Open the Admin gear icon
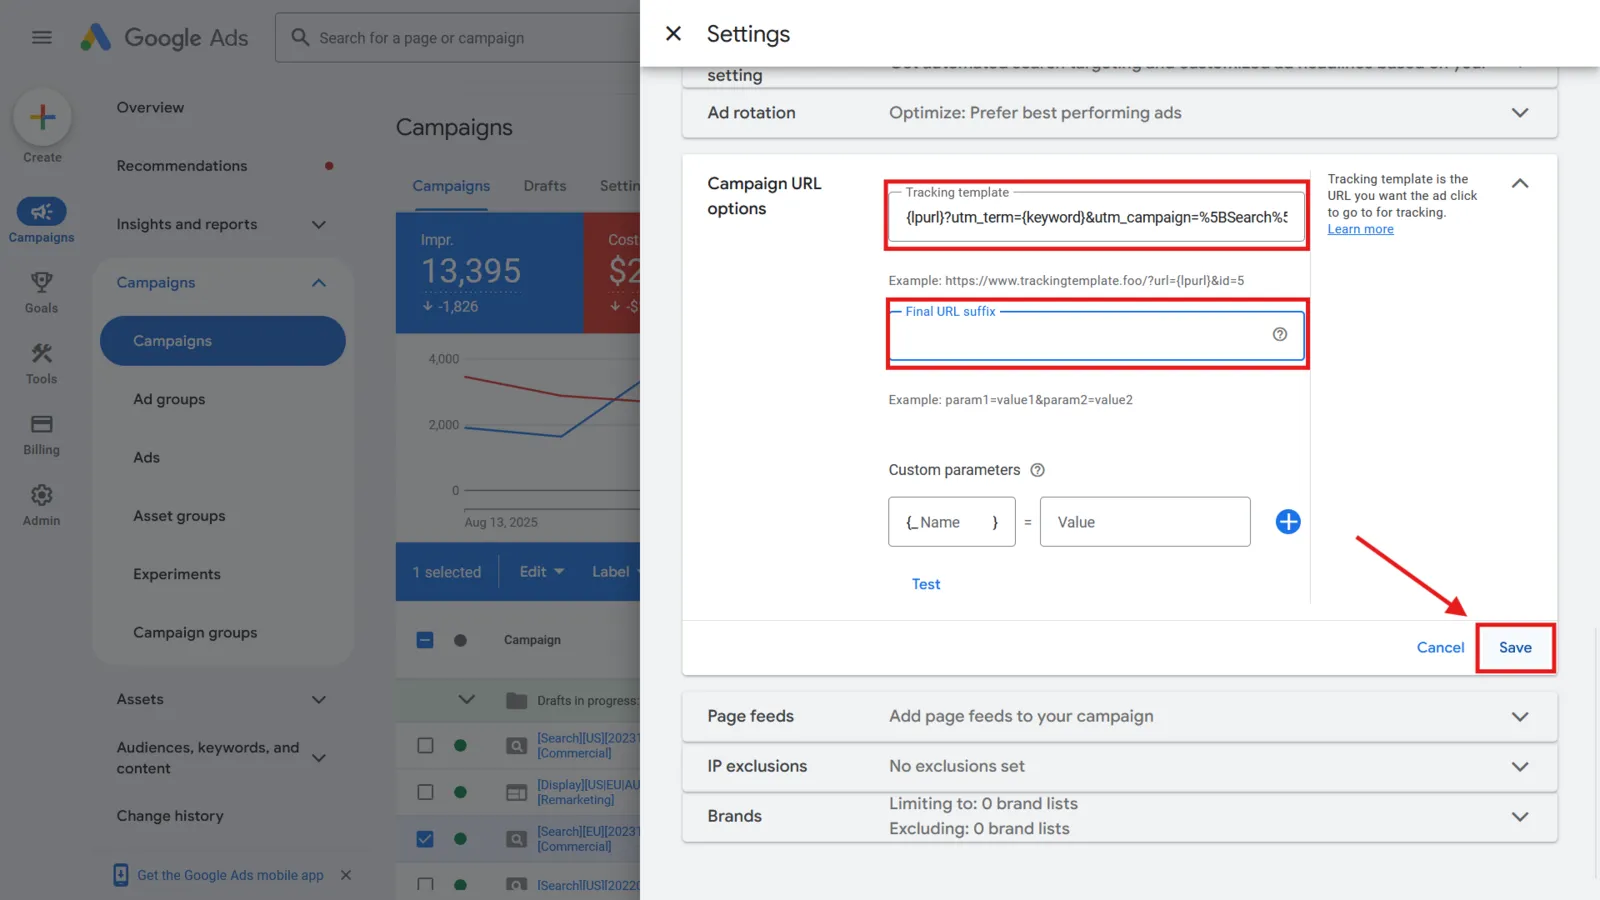1600x900 pixels. 41,495
